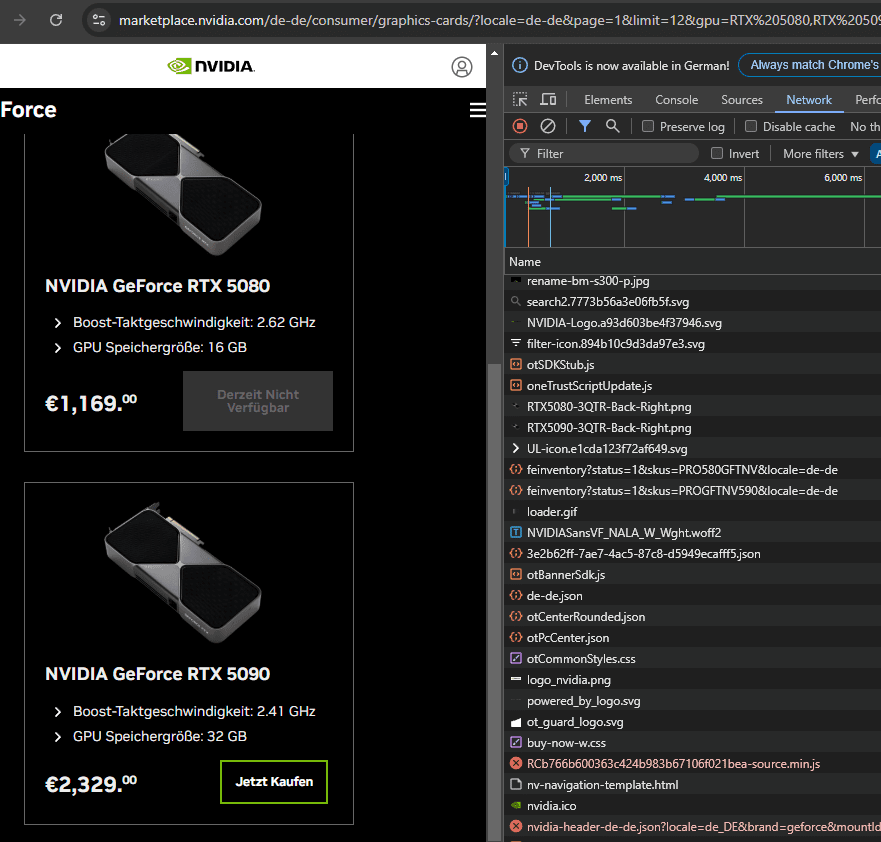Open the Performance tab

[868, 99]
